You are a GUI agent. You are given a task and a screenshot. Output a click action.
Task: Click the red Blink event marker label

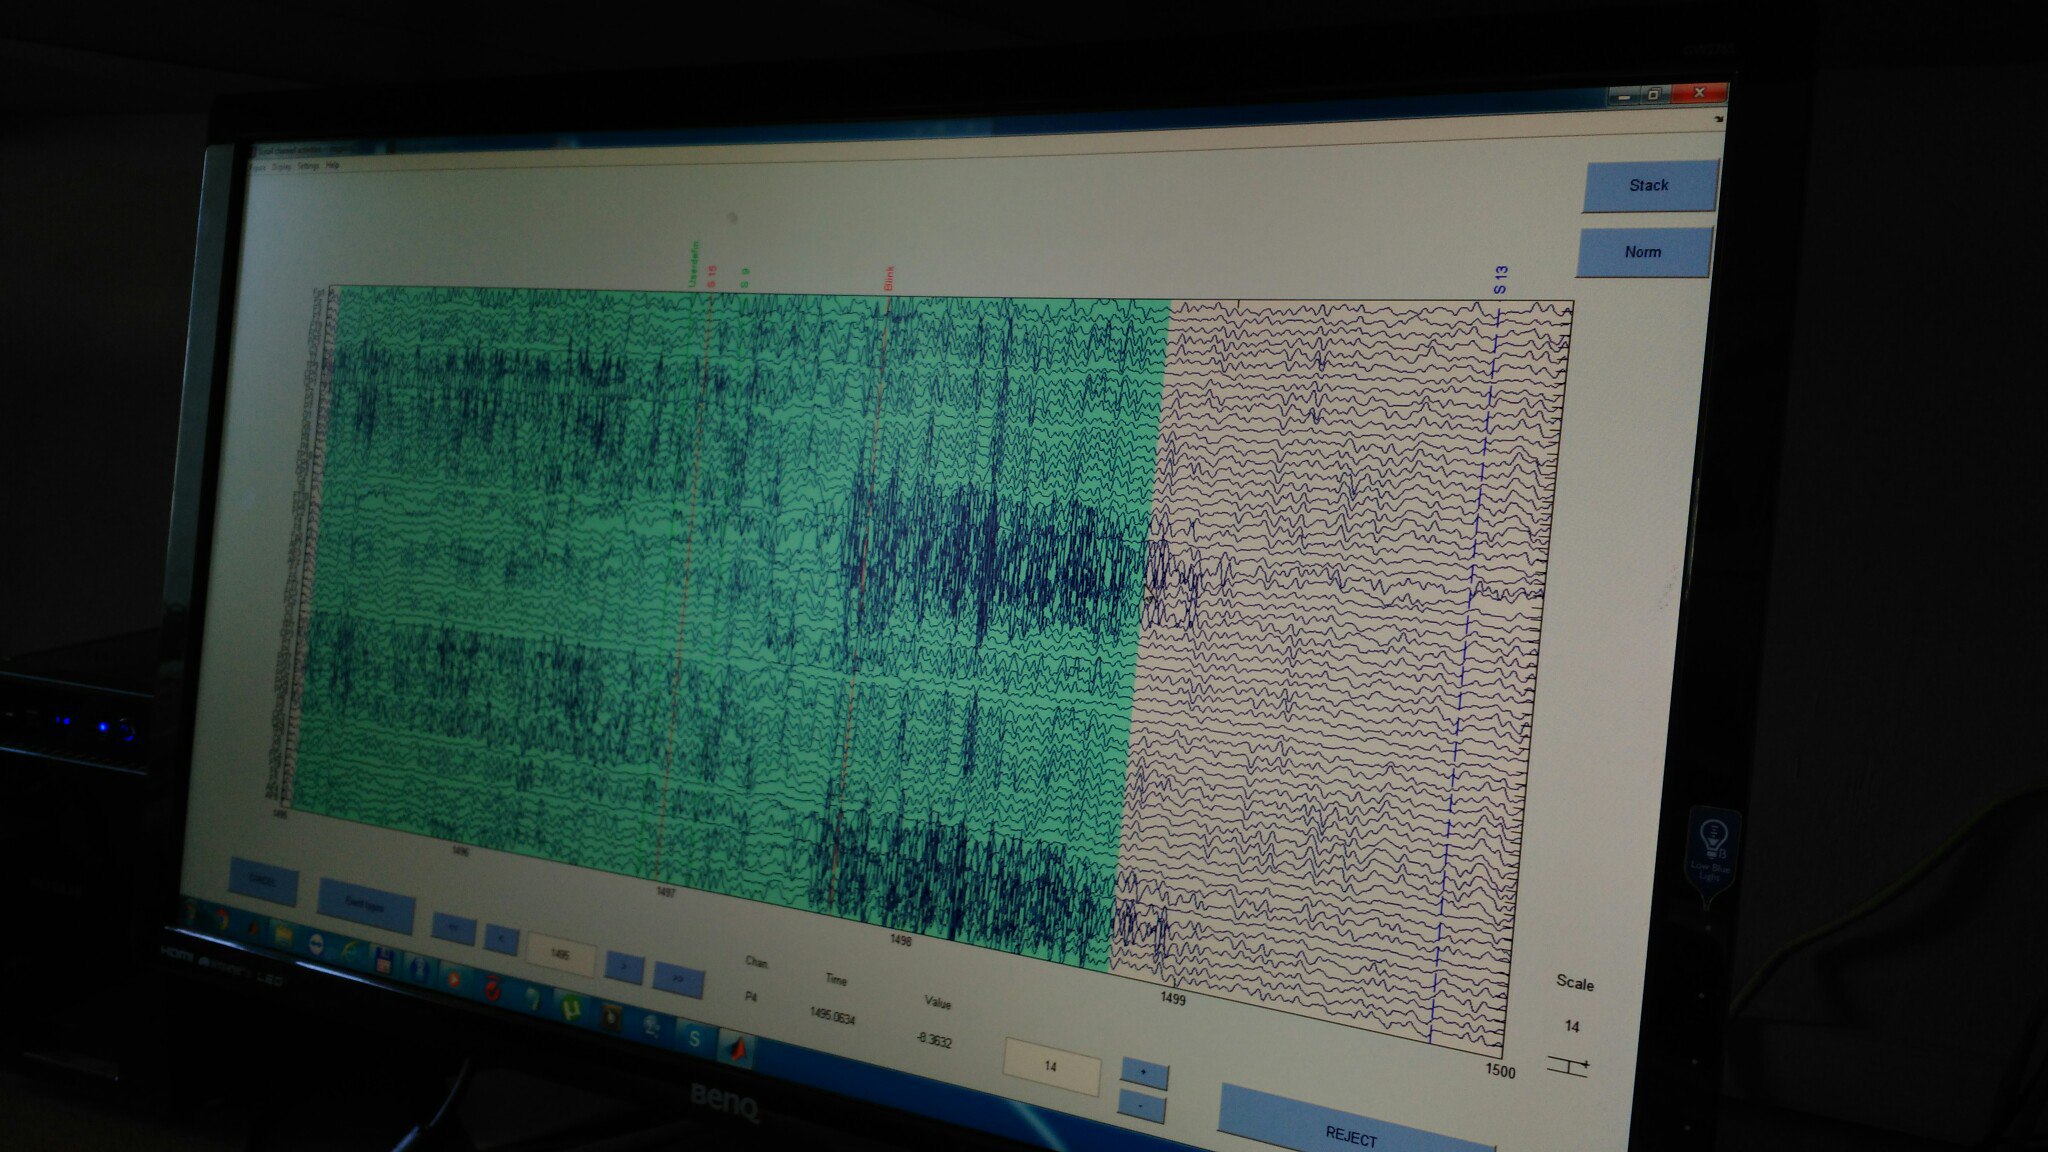[888, 278]
